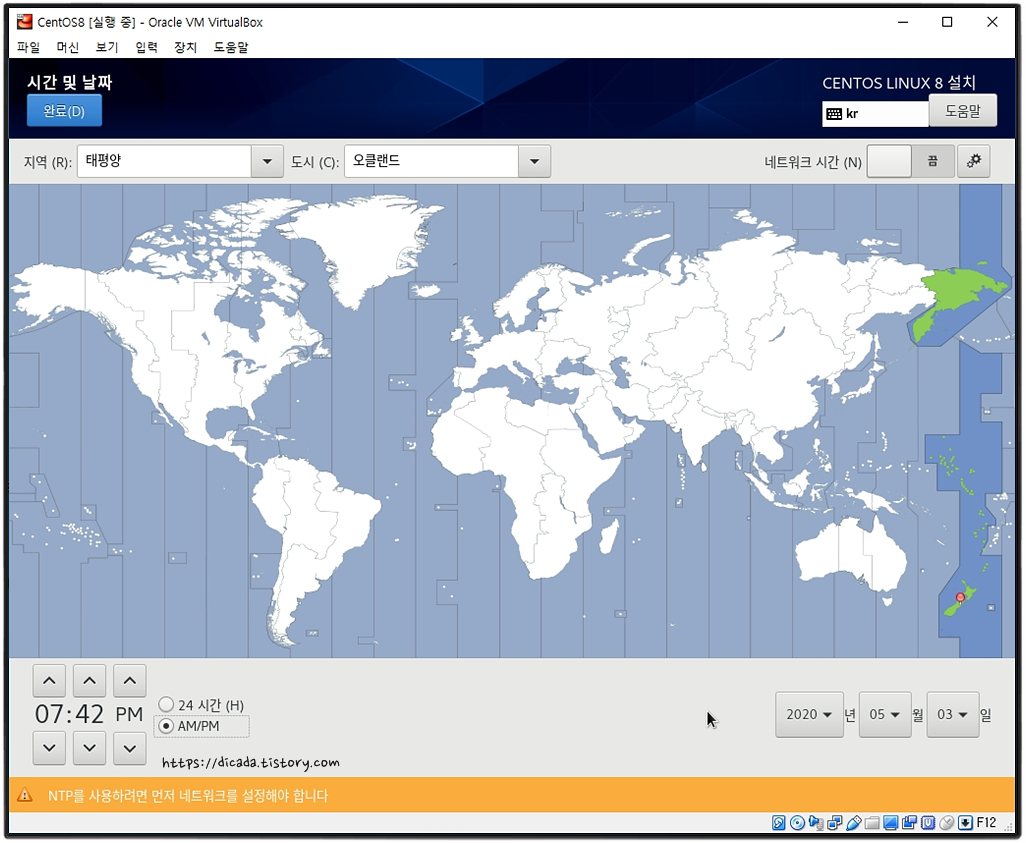
Task: Select the 24 시간 (H) radio button
Action: click(166, 704)
